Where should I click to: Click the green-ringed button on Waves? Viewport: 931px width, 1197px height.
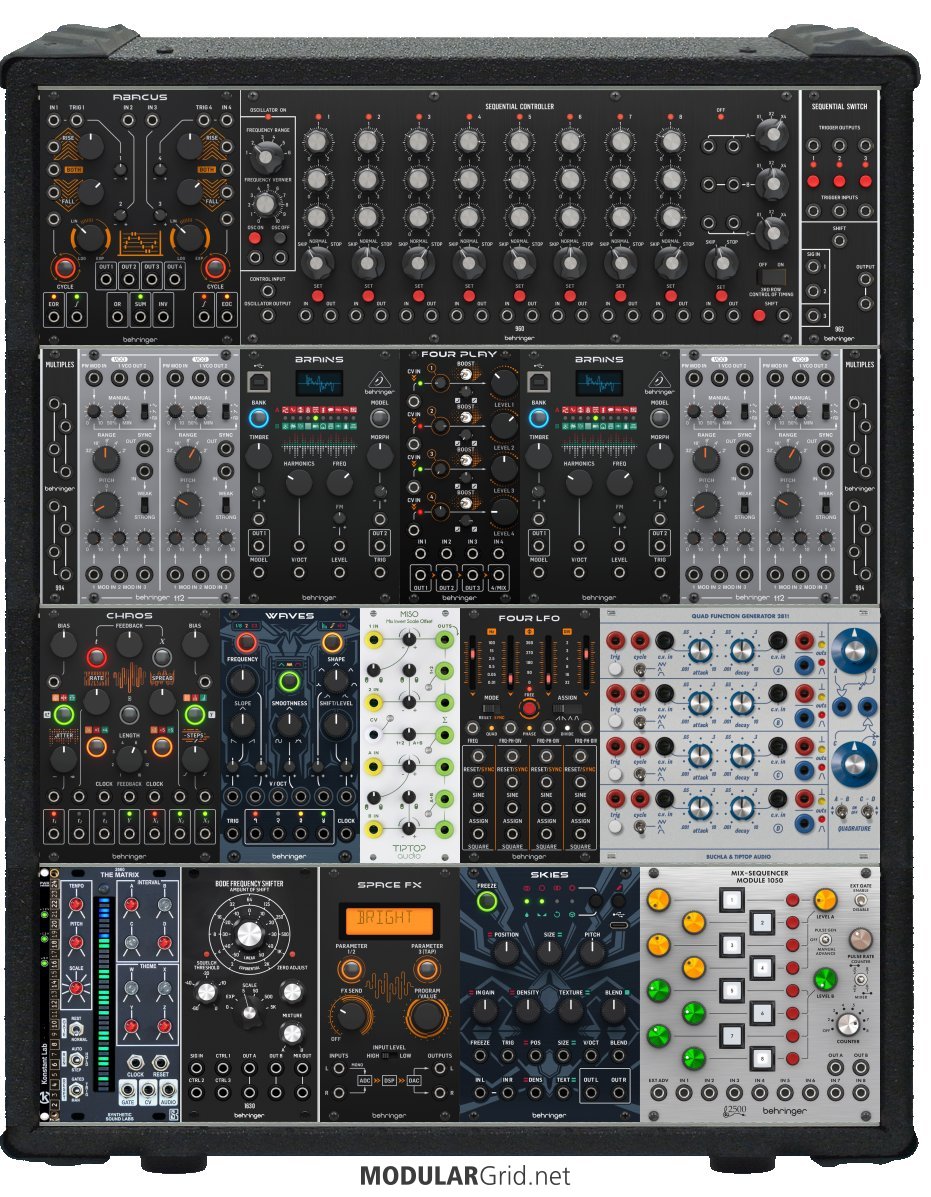coord(288,681)
